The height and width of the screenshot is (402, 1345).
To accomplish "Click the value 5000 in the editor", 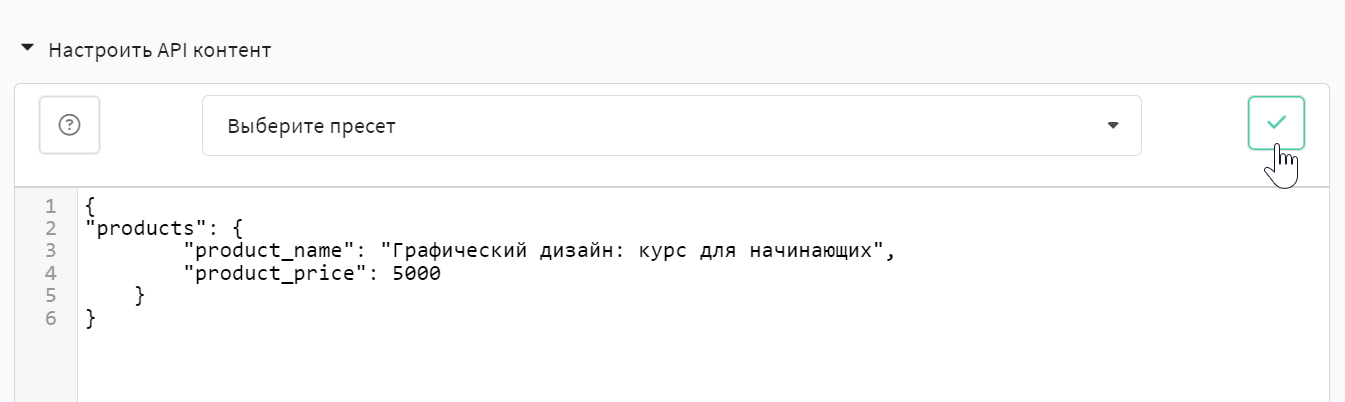I will tap(416, 273).
